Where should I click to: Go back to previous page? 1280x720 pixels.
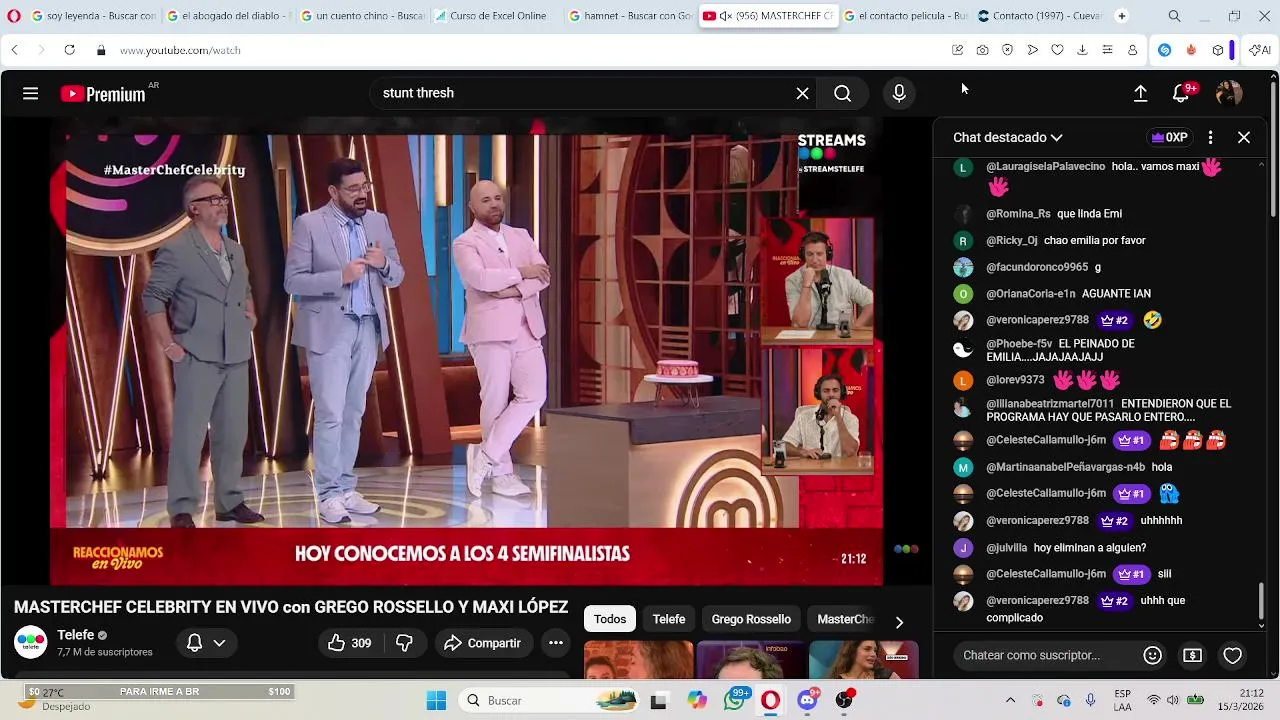[14, 50]
